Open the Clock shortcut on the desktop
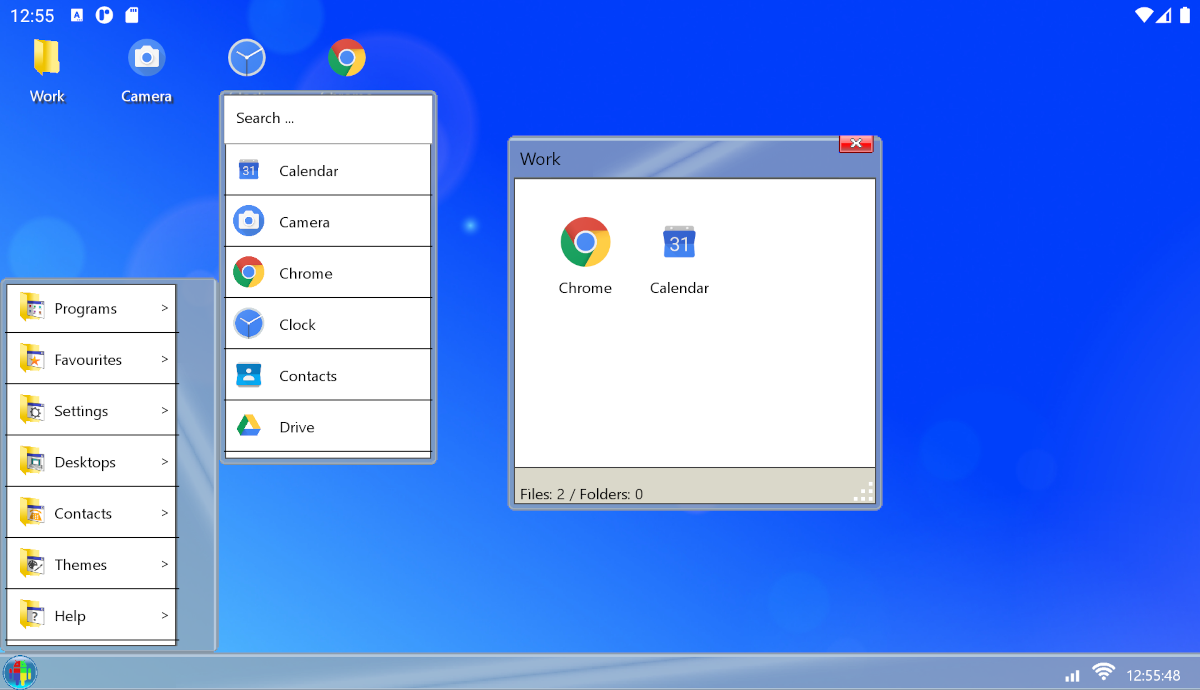 (247, 58)
